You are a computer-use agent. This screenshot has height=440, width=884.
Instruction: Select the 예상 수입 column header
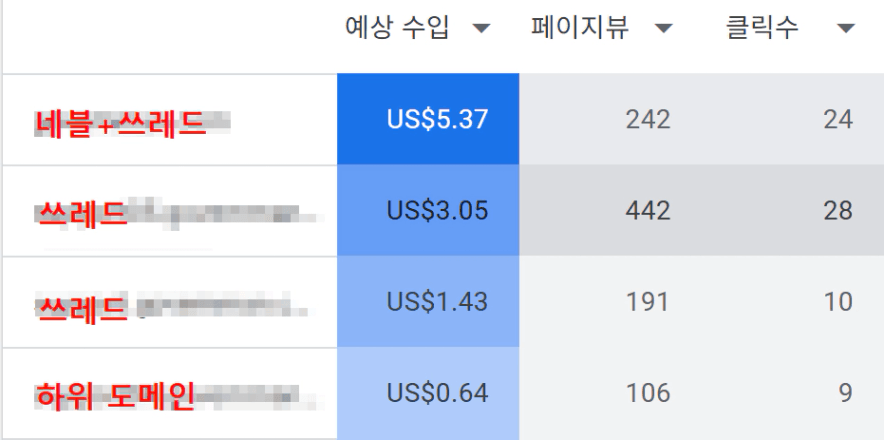click(x=397, y=28)
